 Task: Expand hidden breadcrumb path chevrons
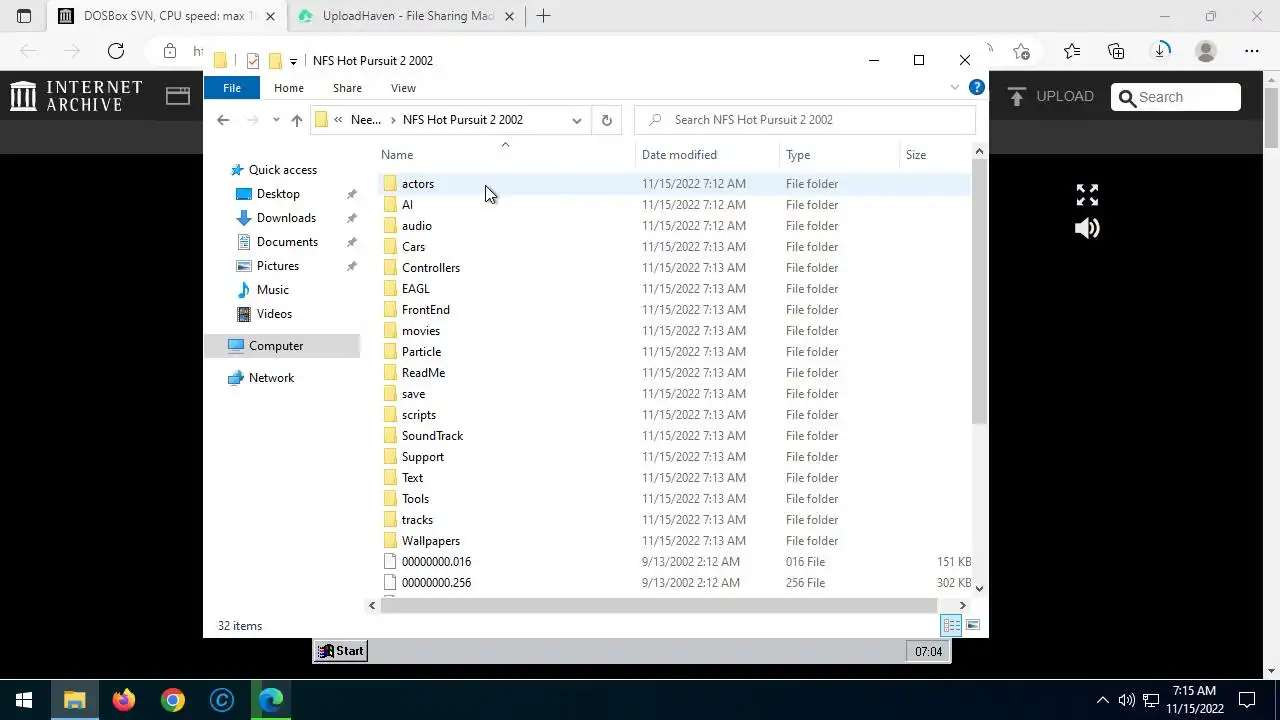click(339, 120)
